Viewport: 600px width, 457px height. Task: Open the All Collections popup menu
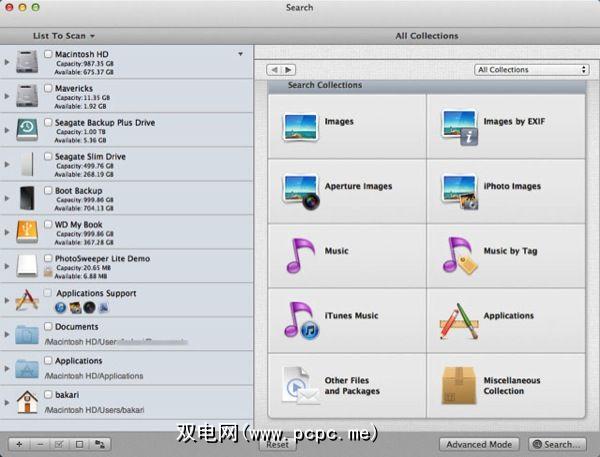click(x=532, y=70)
